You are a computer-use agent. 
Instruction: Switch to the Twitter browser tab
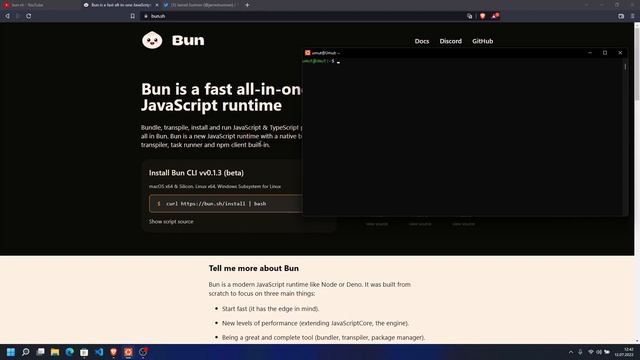(x=200, y=5)
